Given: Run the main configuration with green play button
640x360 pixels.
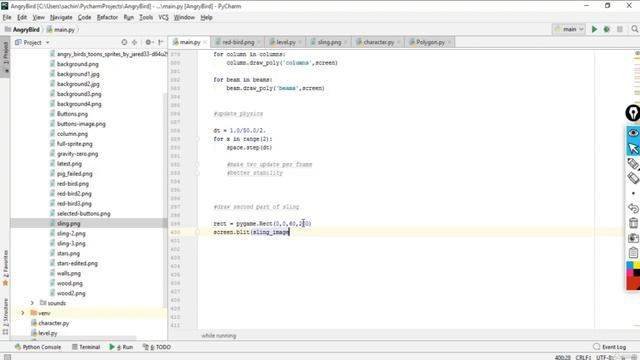Looking at the screenshot, I should tap(594, 29).
